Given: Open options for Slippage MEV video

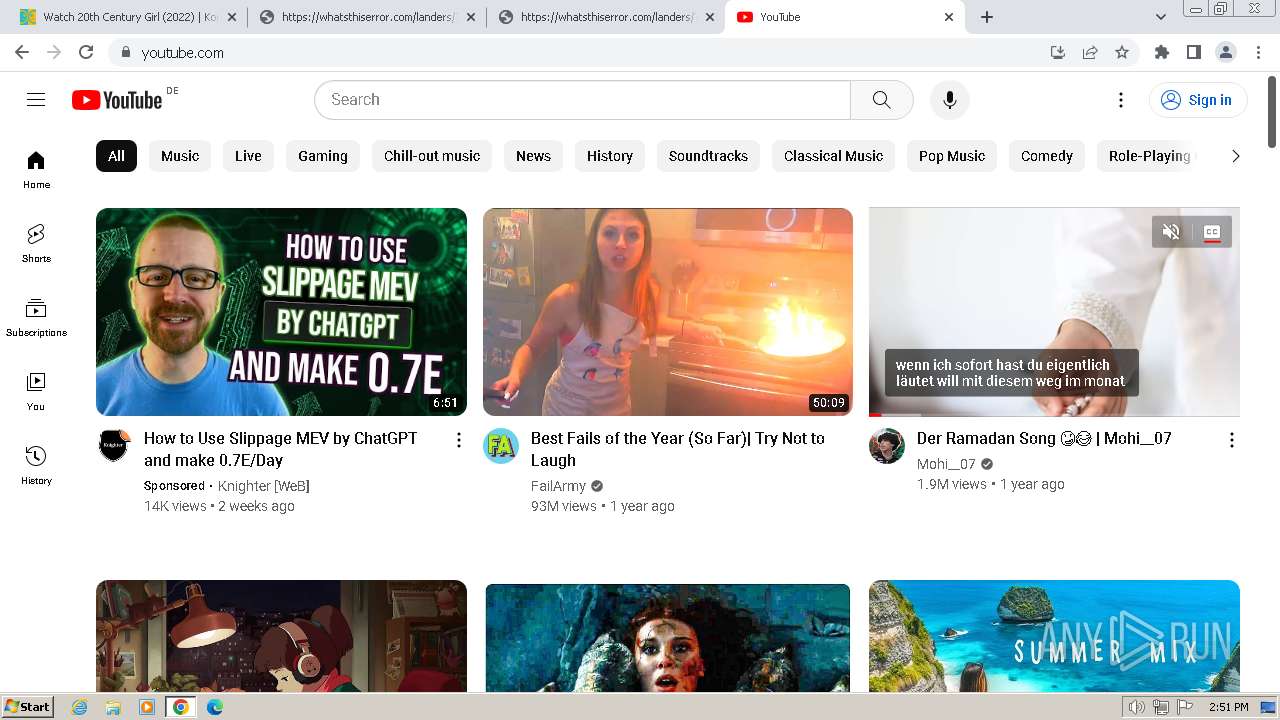Looking at the screenshot, I should coord(459,440).
